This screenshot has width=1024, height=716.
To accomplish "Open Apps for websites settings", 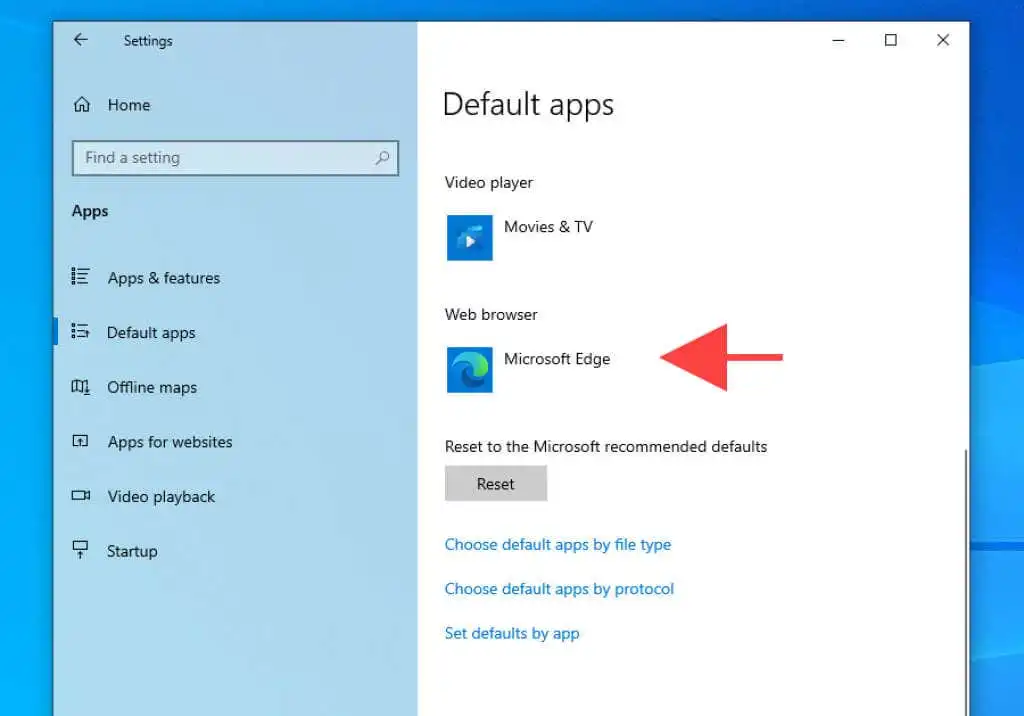I will coord(170,442).
